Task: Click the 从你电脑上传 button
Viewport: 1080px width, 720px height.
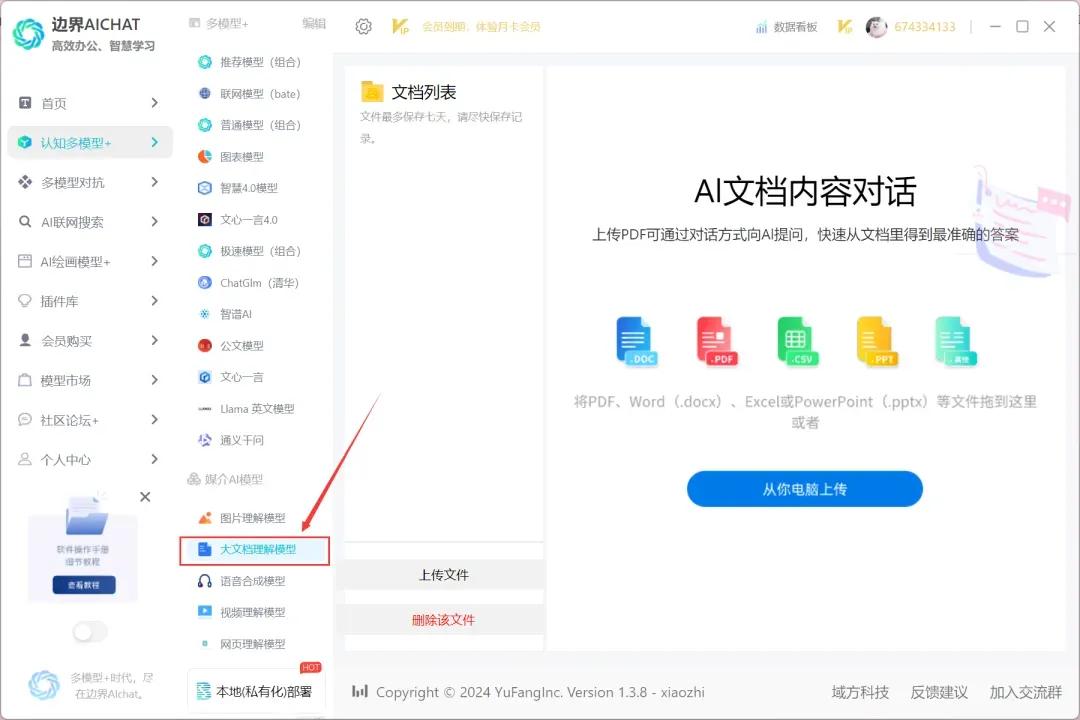Action: [804, 489]
